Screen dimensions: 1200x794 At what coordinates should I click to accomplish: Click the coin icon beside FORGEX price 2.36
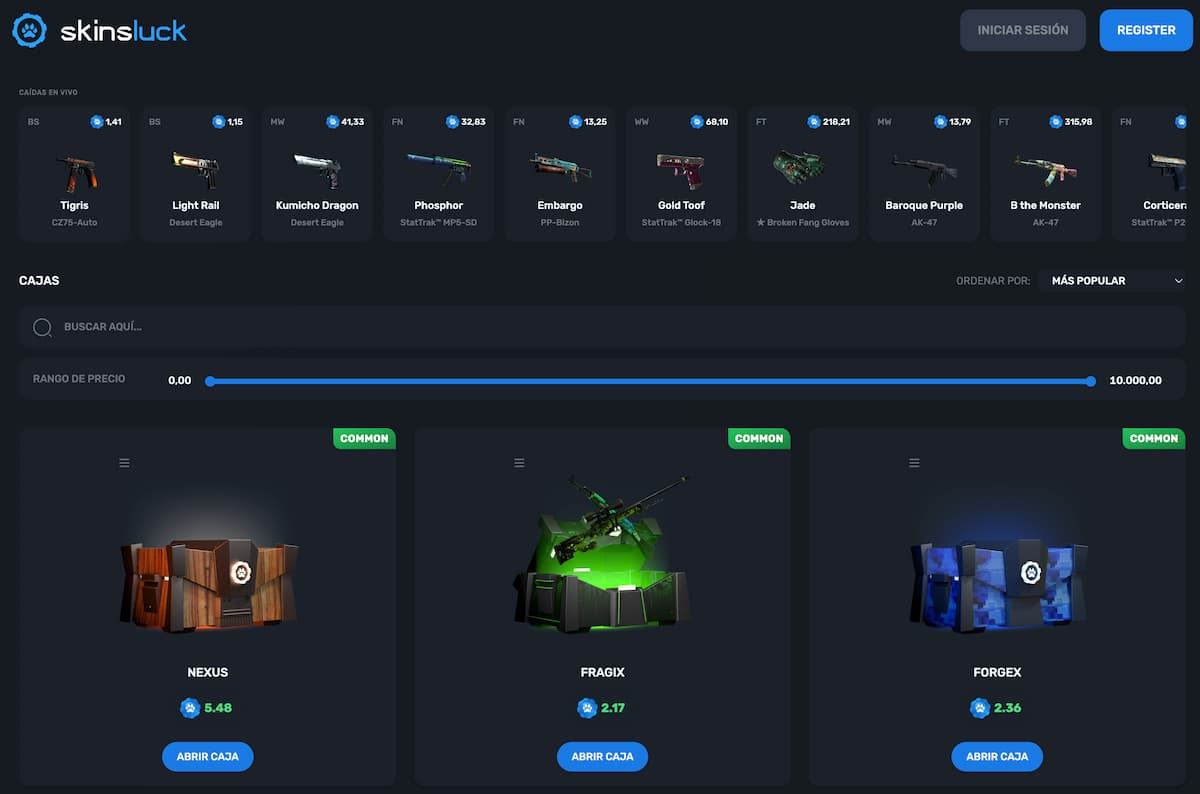980,708
